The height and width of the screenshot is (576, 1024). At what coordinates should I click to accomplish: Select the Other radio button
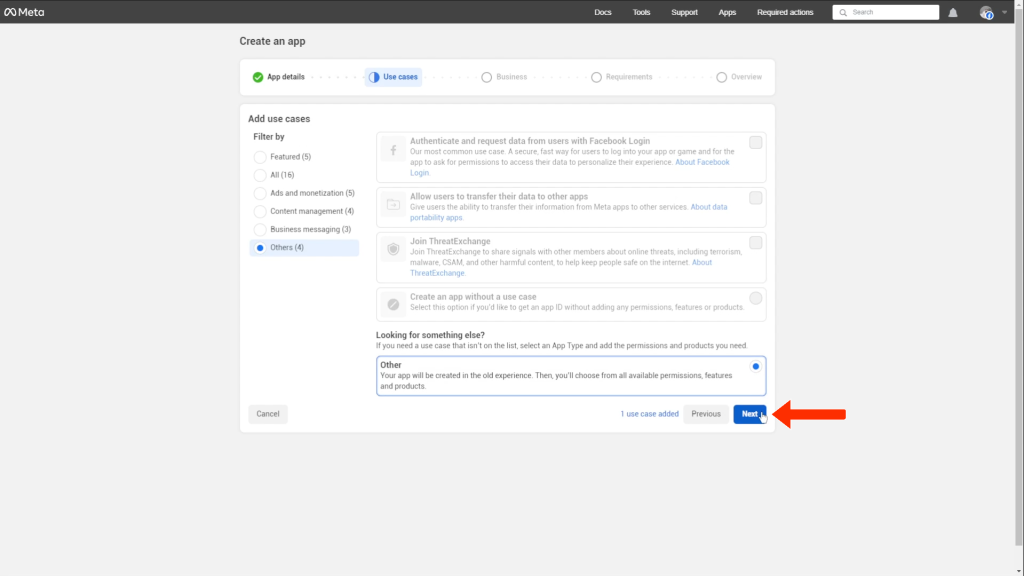coord(756,366)
